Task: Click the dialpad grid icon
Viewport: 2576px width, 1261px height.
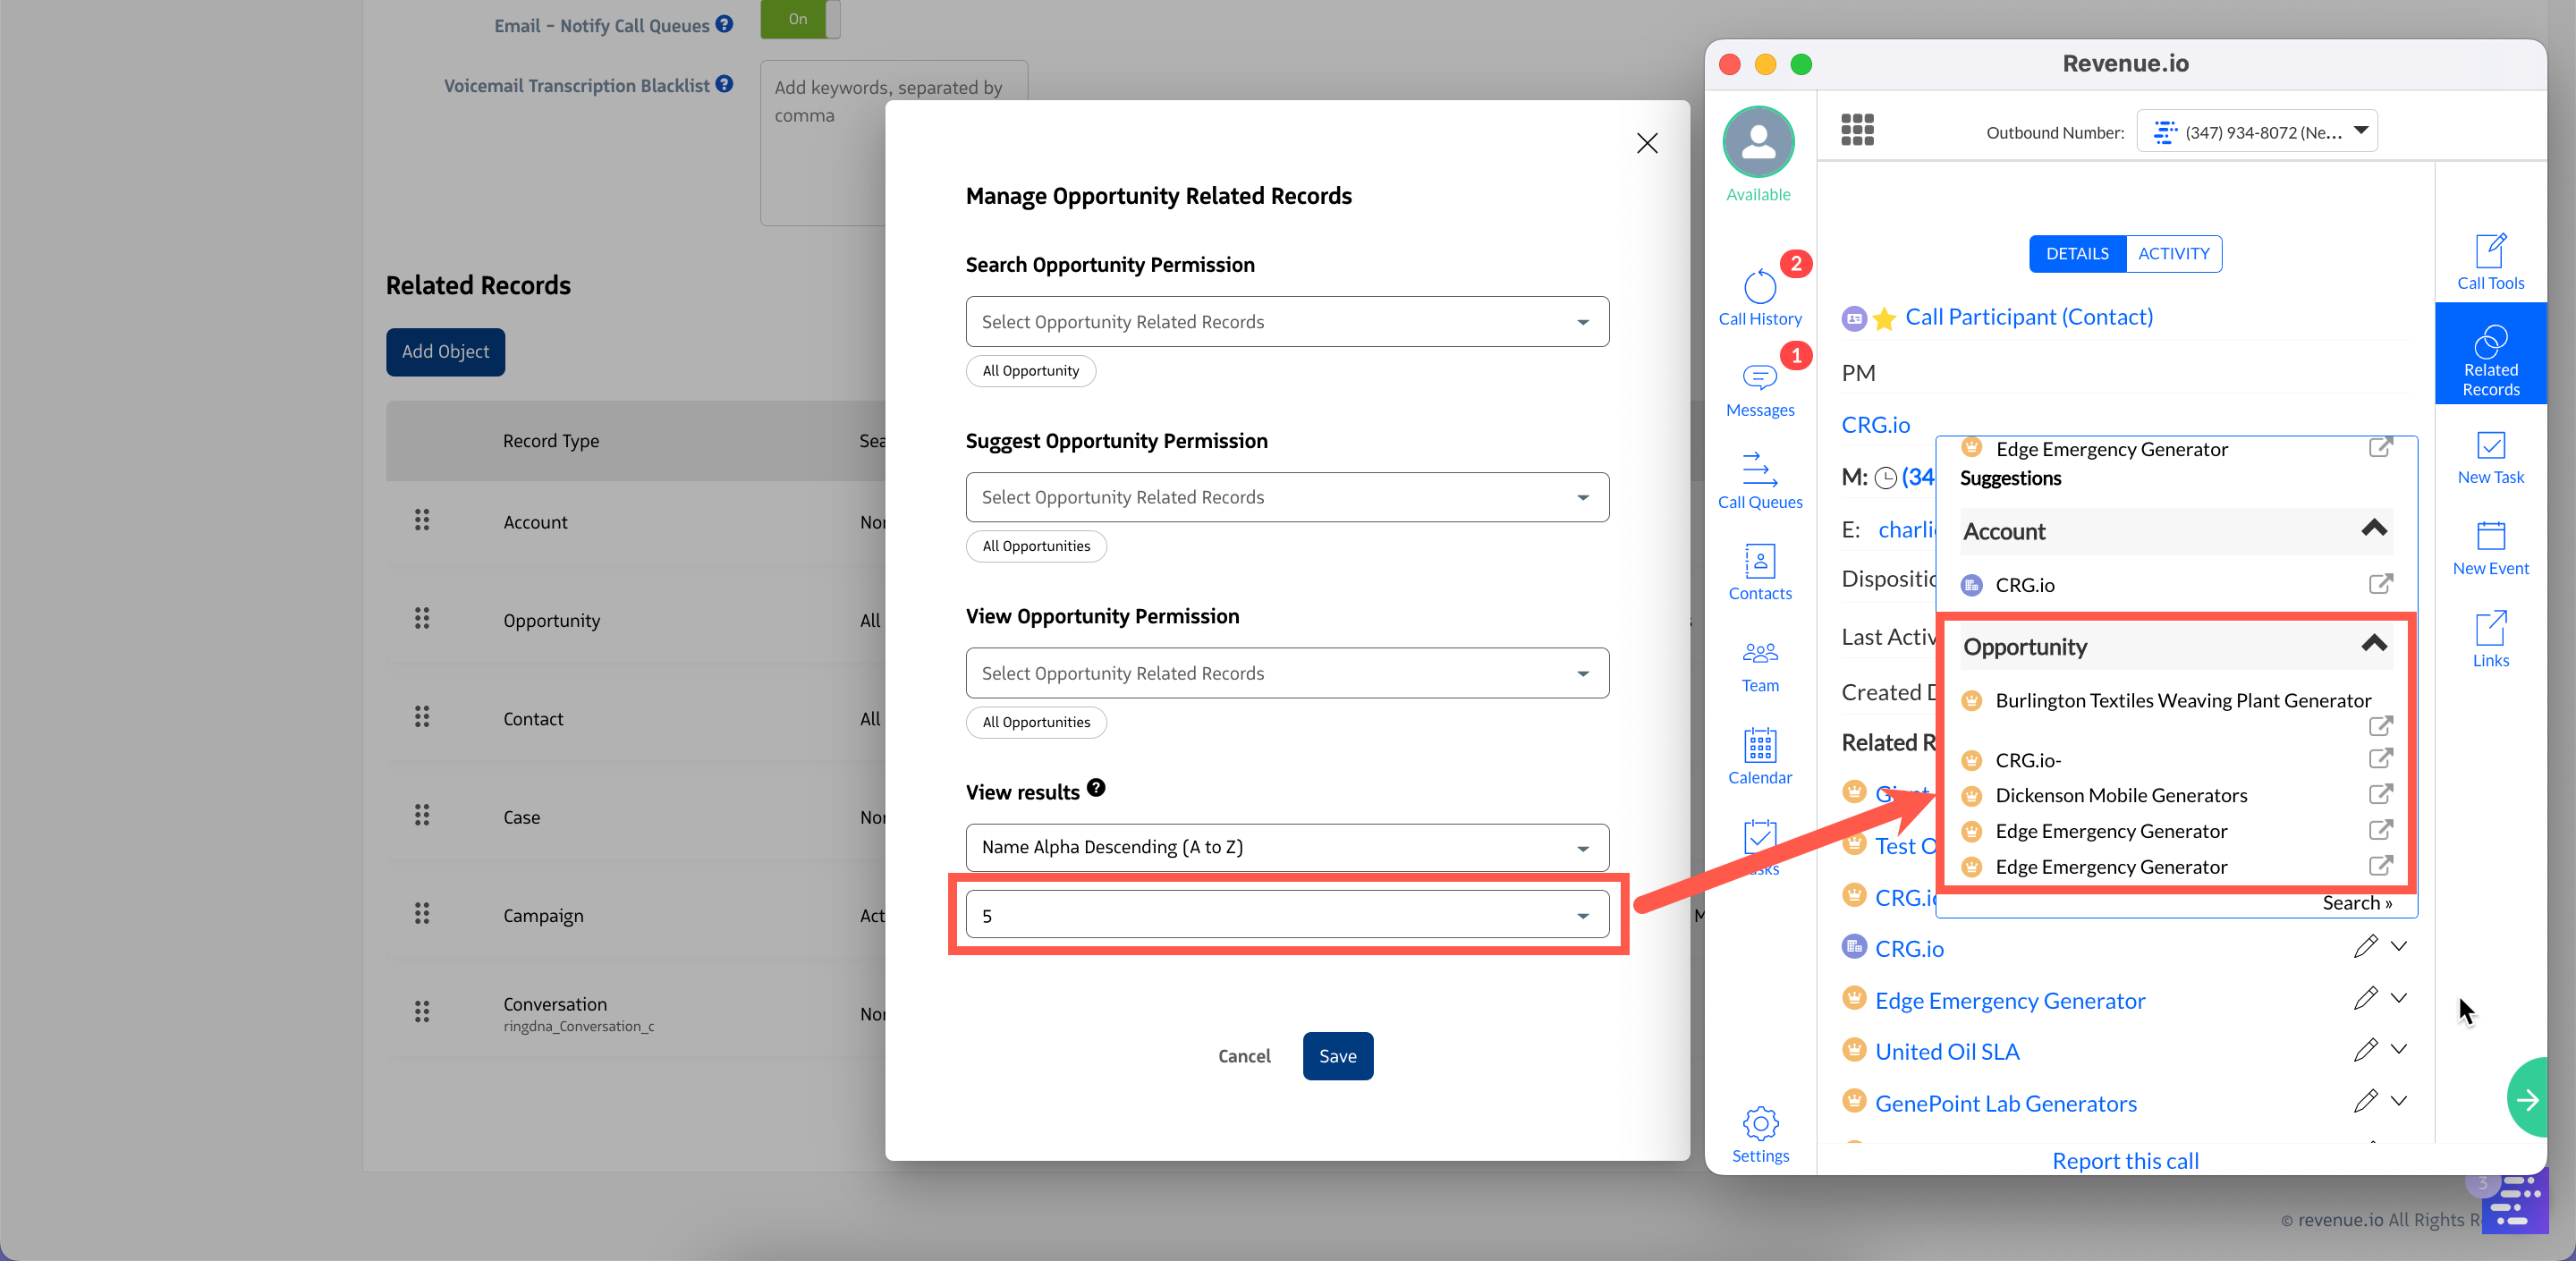Action: click(x=1857, y=130)
